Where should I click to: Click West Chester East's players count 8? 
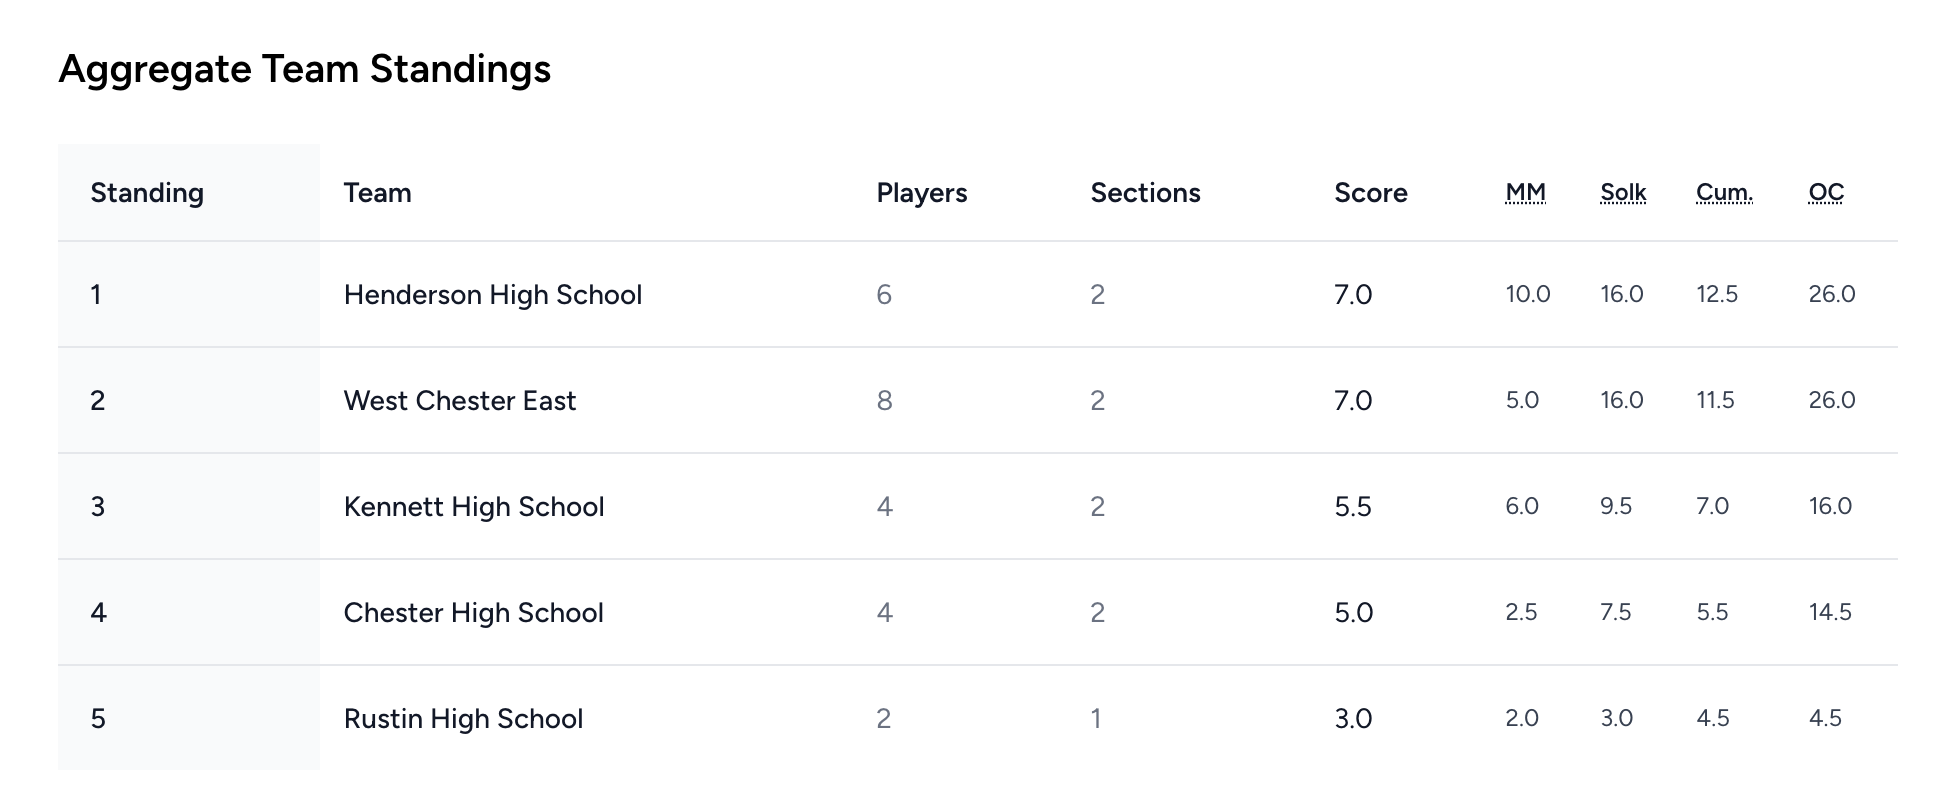(884, 401)
